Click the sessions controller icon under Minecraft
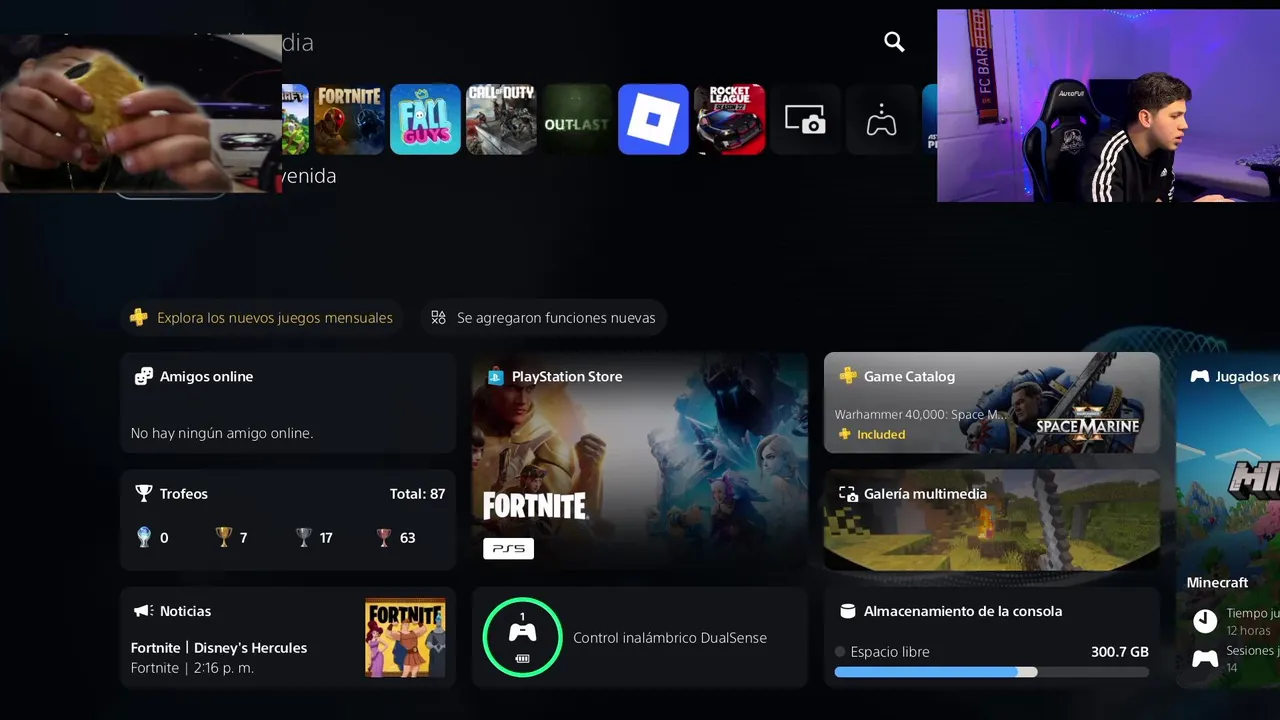 pyautogui.click(x=1205, y=659)
